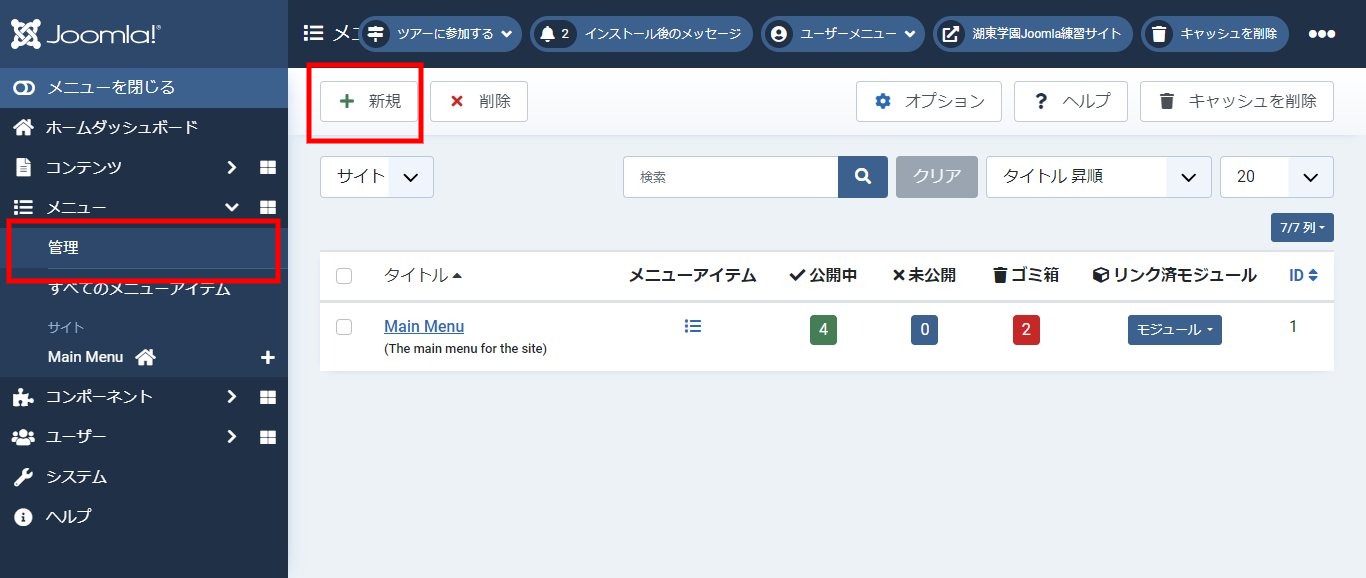Tick the Main Menu row checkbox
1366x578 pixels.
344,327
